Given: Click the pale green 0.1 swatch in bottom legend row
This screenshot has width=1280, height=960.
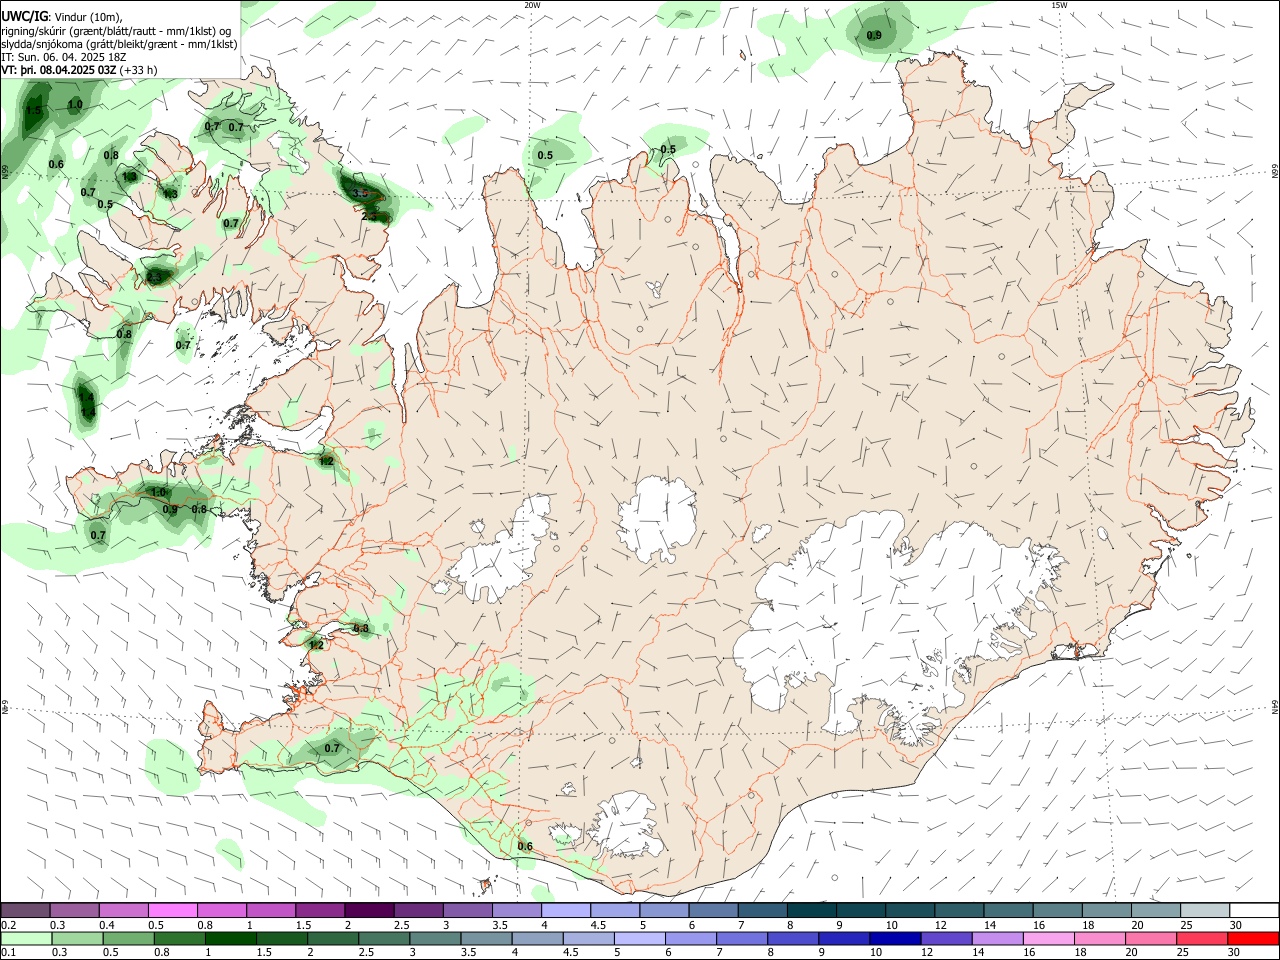Looking at the screenshot, I should pos(26,938).
